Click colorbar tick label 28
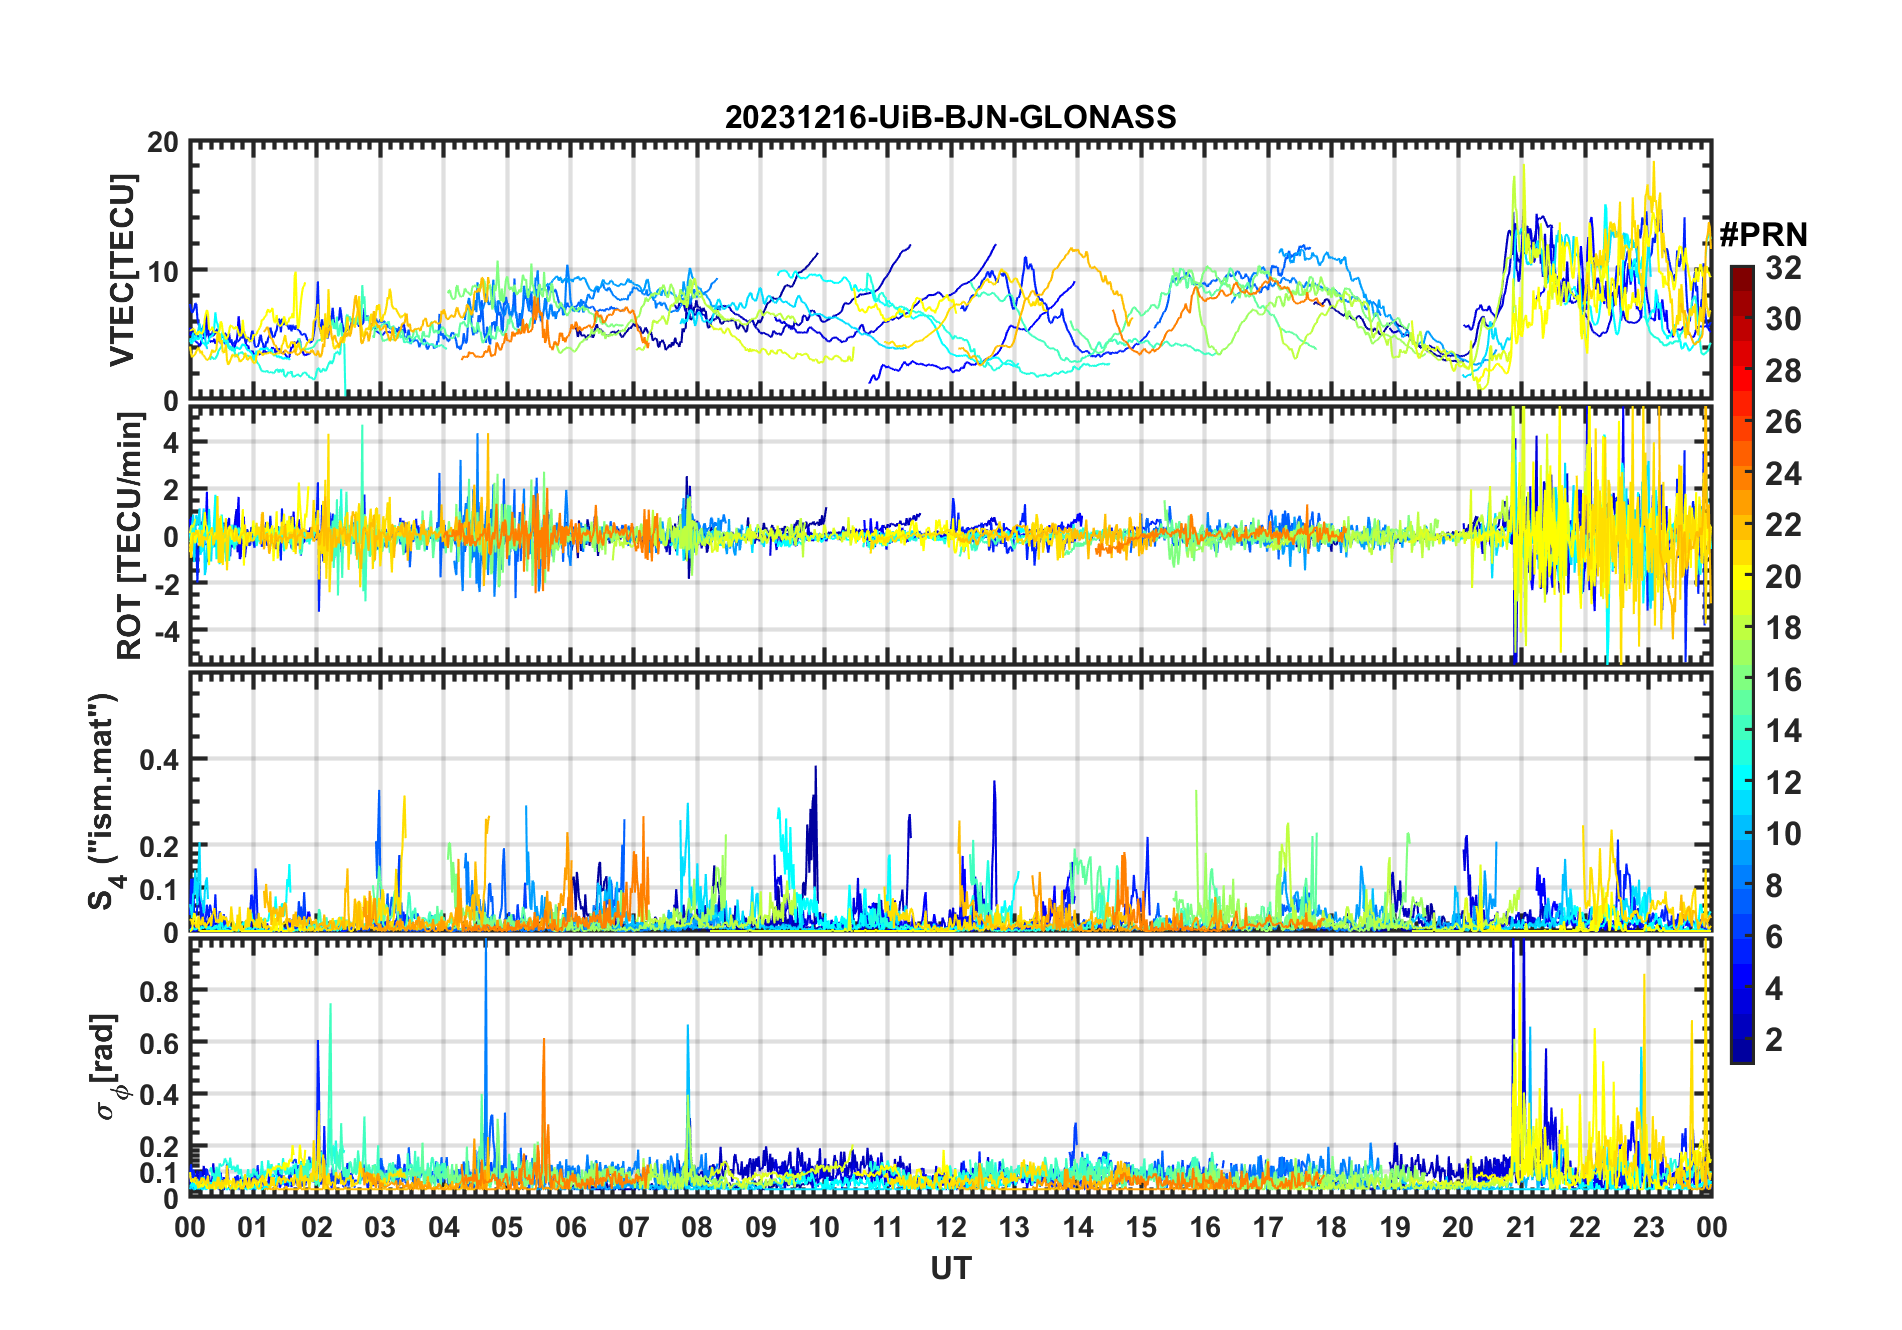The image size is (1902, 1330). [1783, 371]
